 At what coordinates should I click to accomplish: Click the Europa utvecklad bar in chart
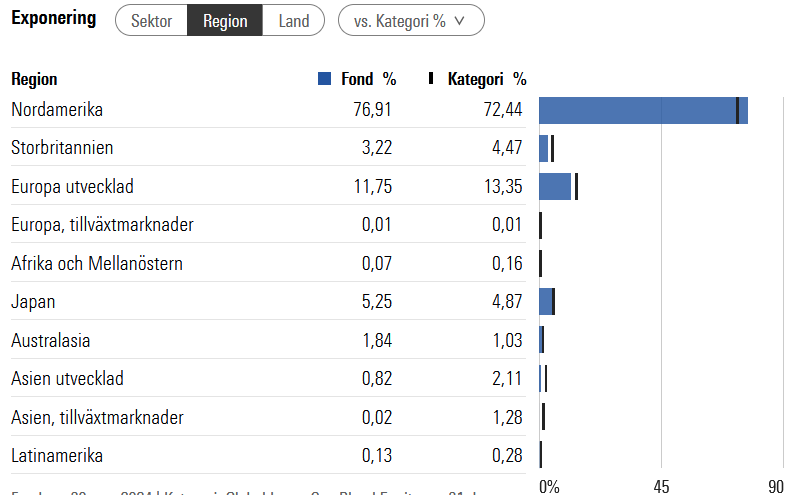click(555, 187)
